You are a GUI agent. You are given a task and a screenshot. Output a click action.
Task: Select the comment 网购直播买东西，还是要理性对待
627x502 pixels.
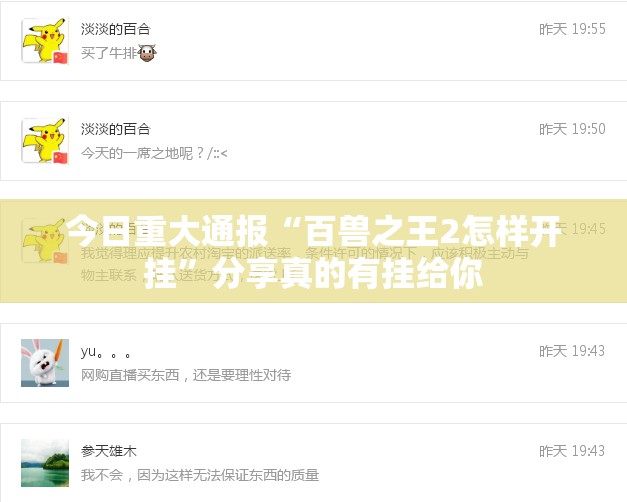[186, 375]
